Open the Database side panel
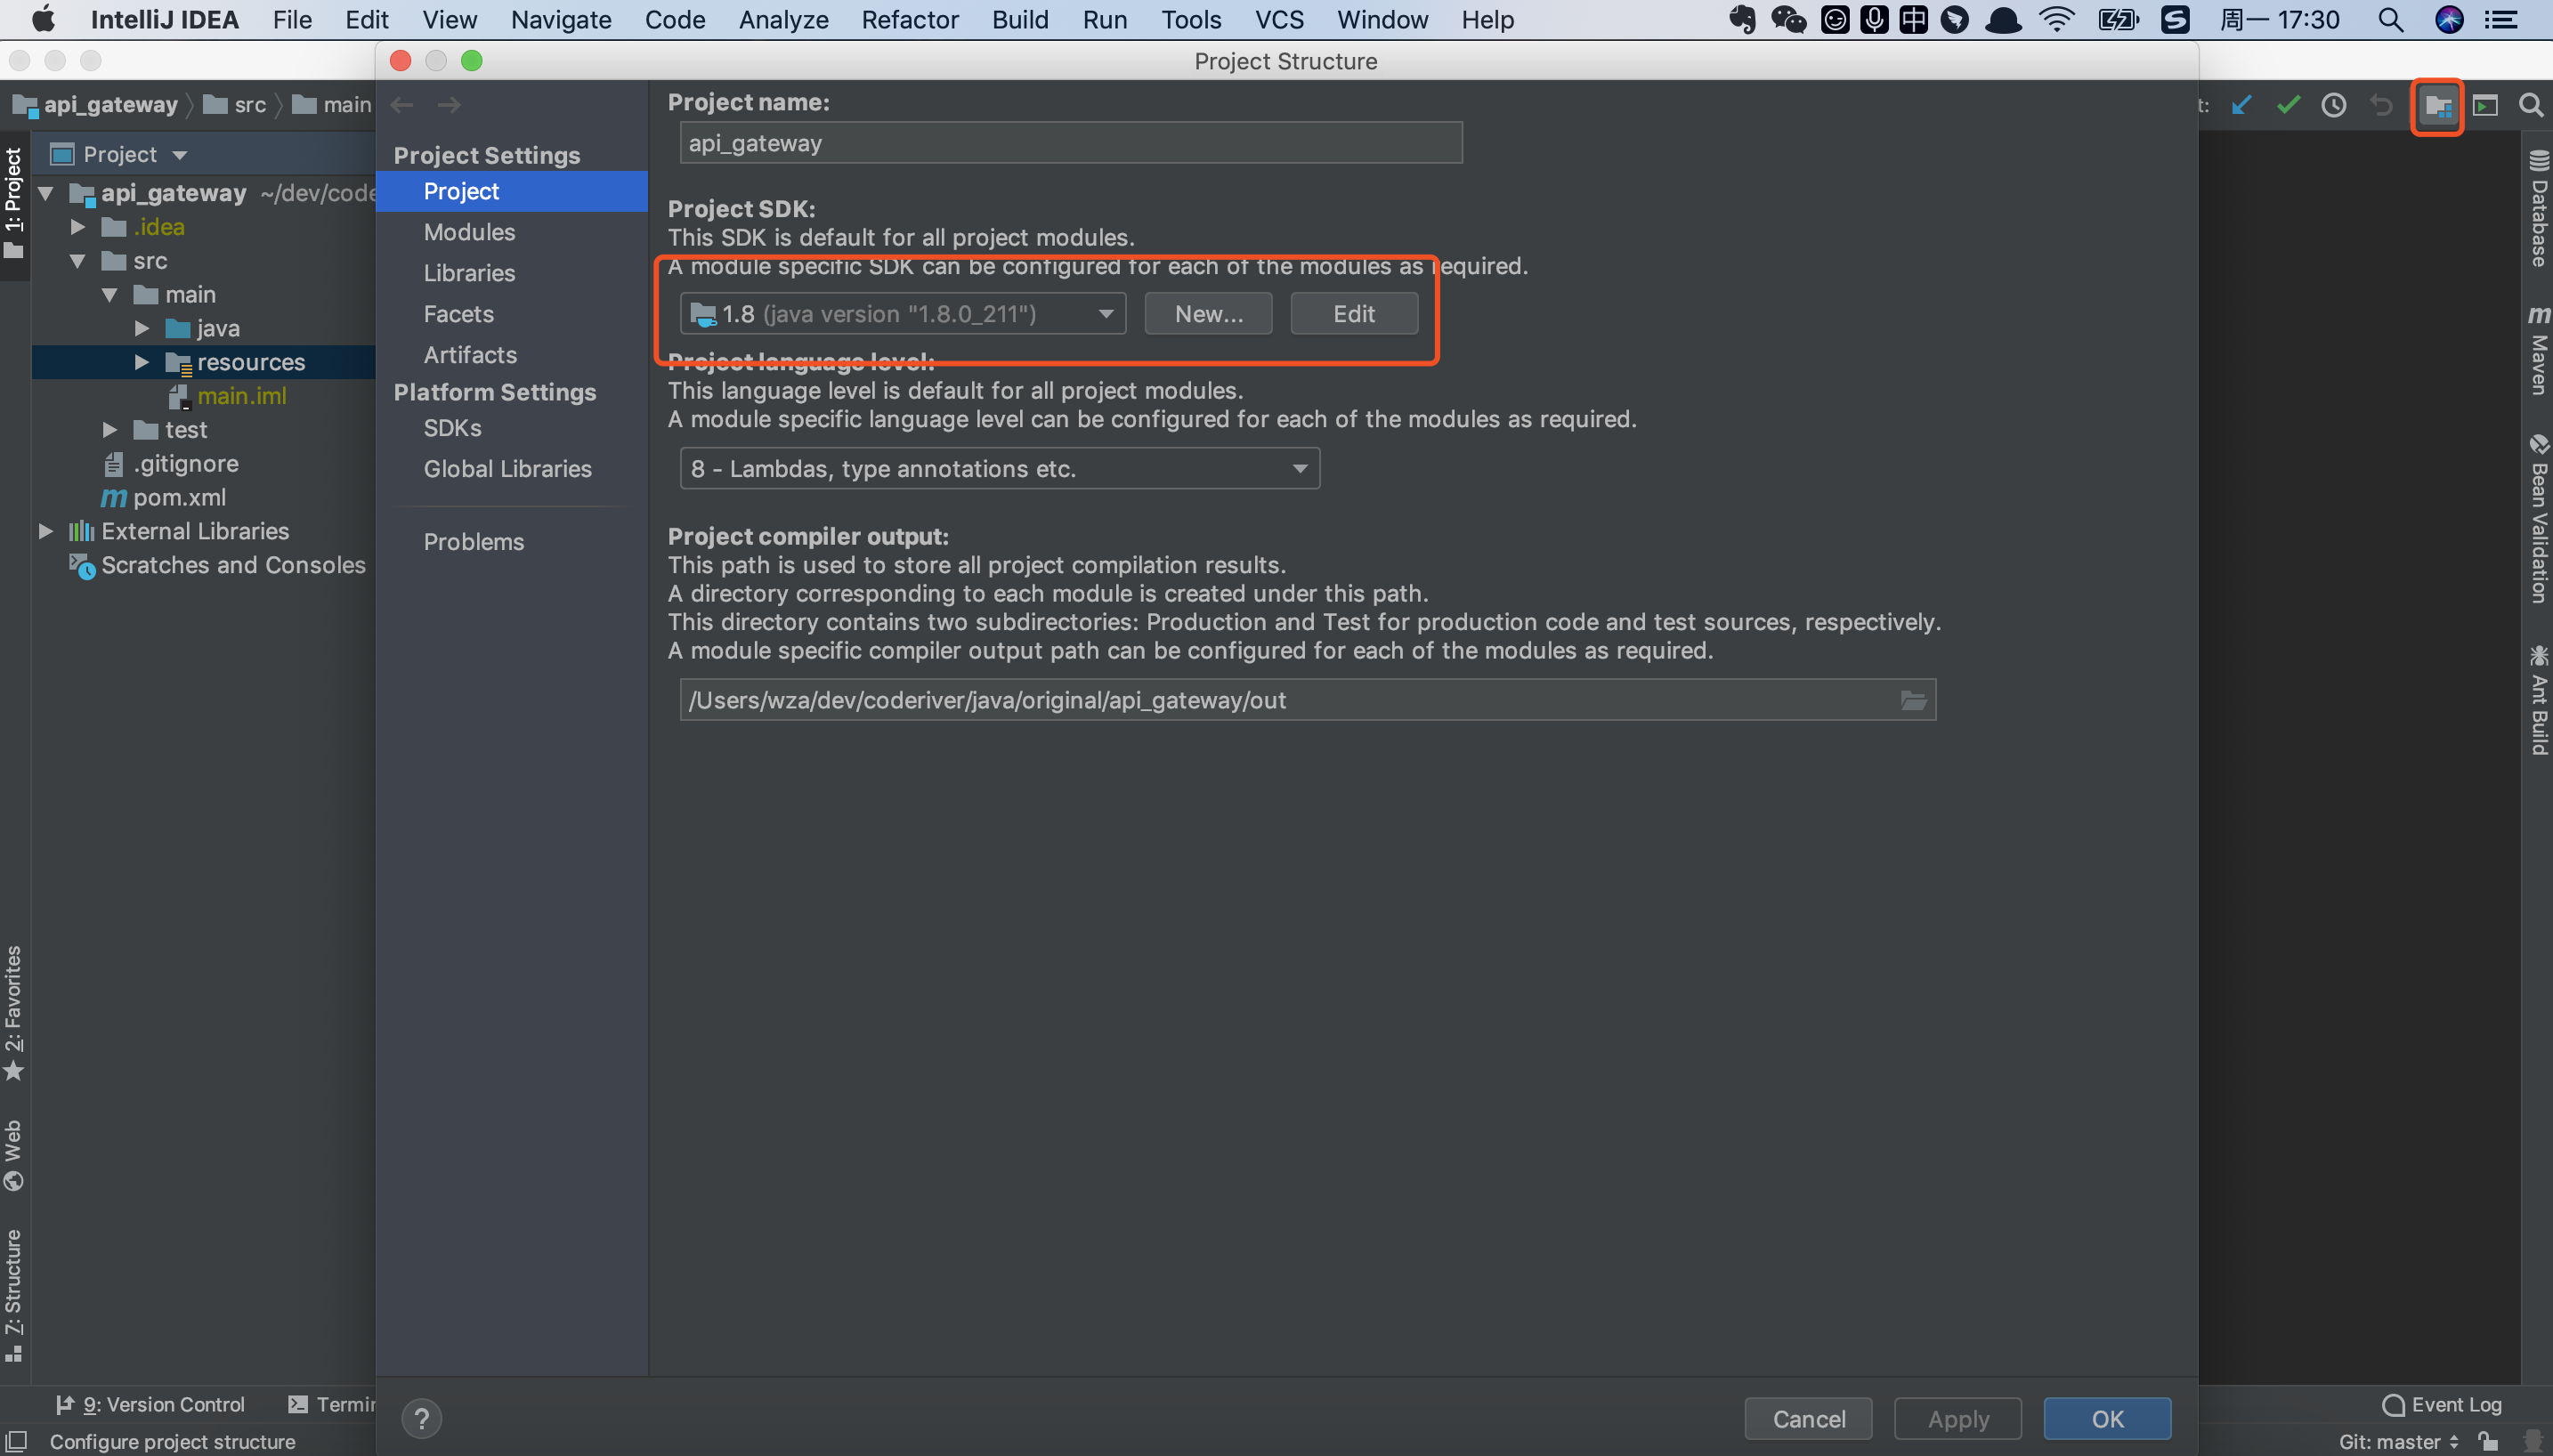This screenshot has height=1456, width=2553. point(2538,210)
